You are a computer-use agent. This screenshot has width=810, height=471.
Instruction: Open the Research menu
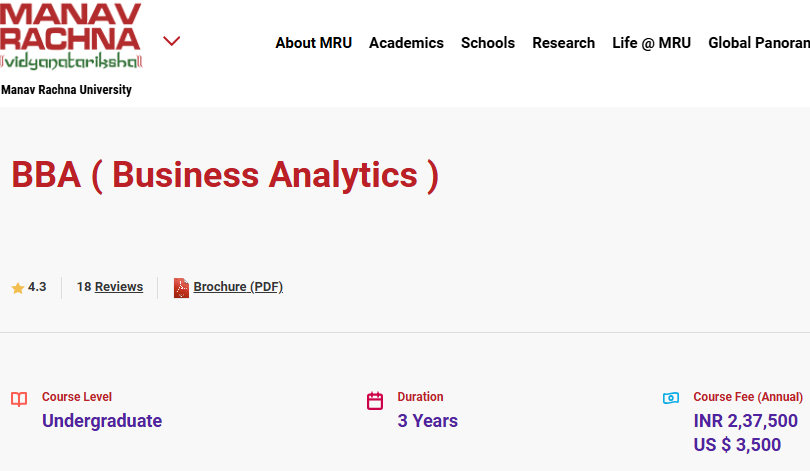pyautogui.click(x=563, y=43)
